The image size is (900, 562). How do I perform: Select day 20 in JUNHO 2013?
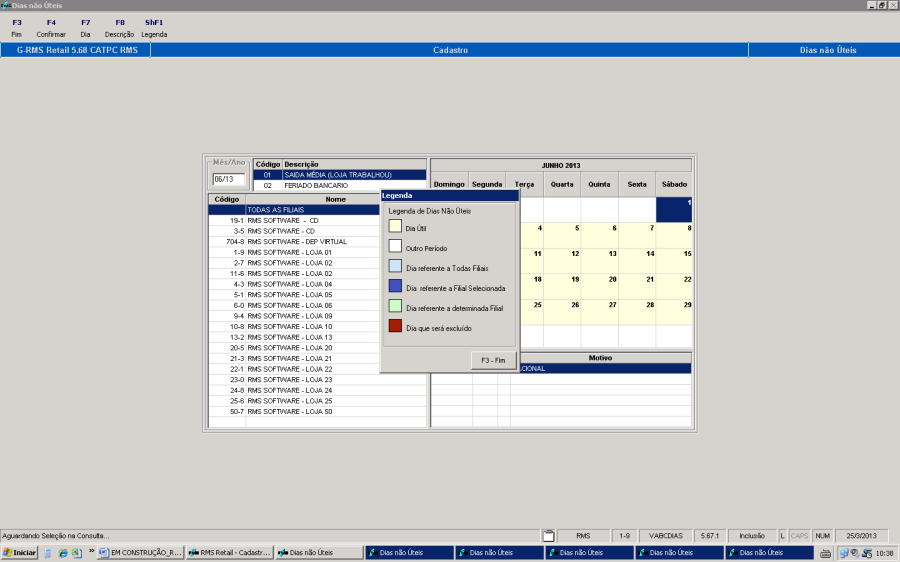pyautogui.click(x=599, y=287)
